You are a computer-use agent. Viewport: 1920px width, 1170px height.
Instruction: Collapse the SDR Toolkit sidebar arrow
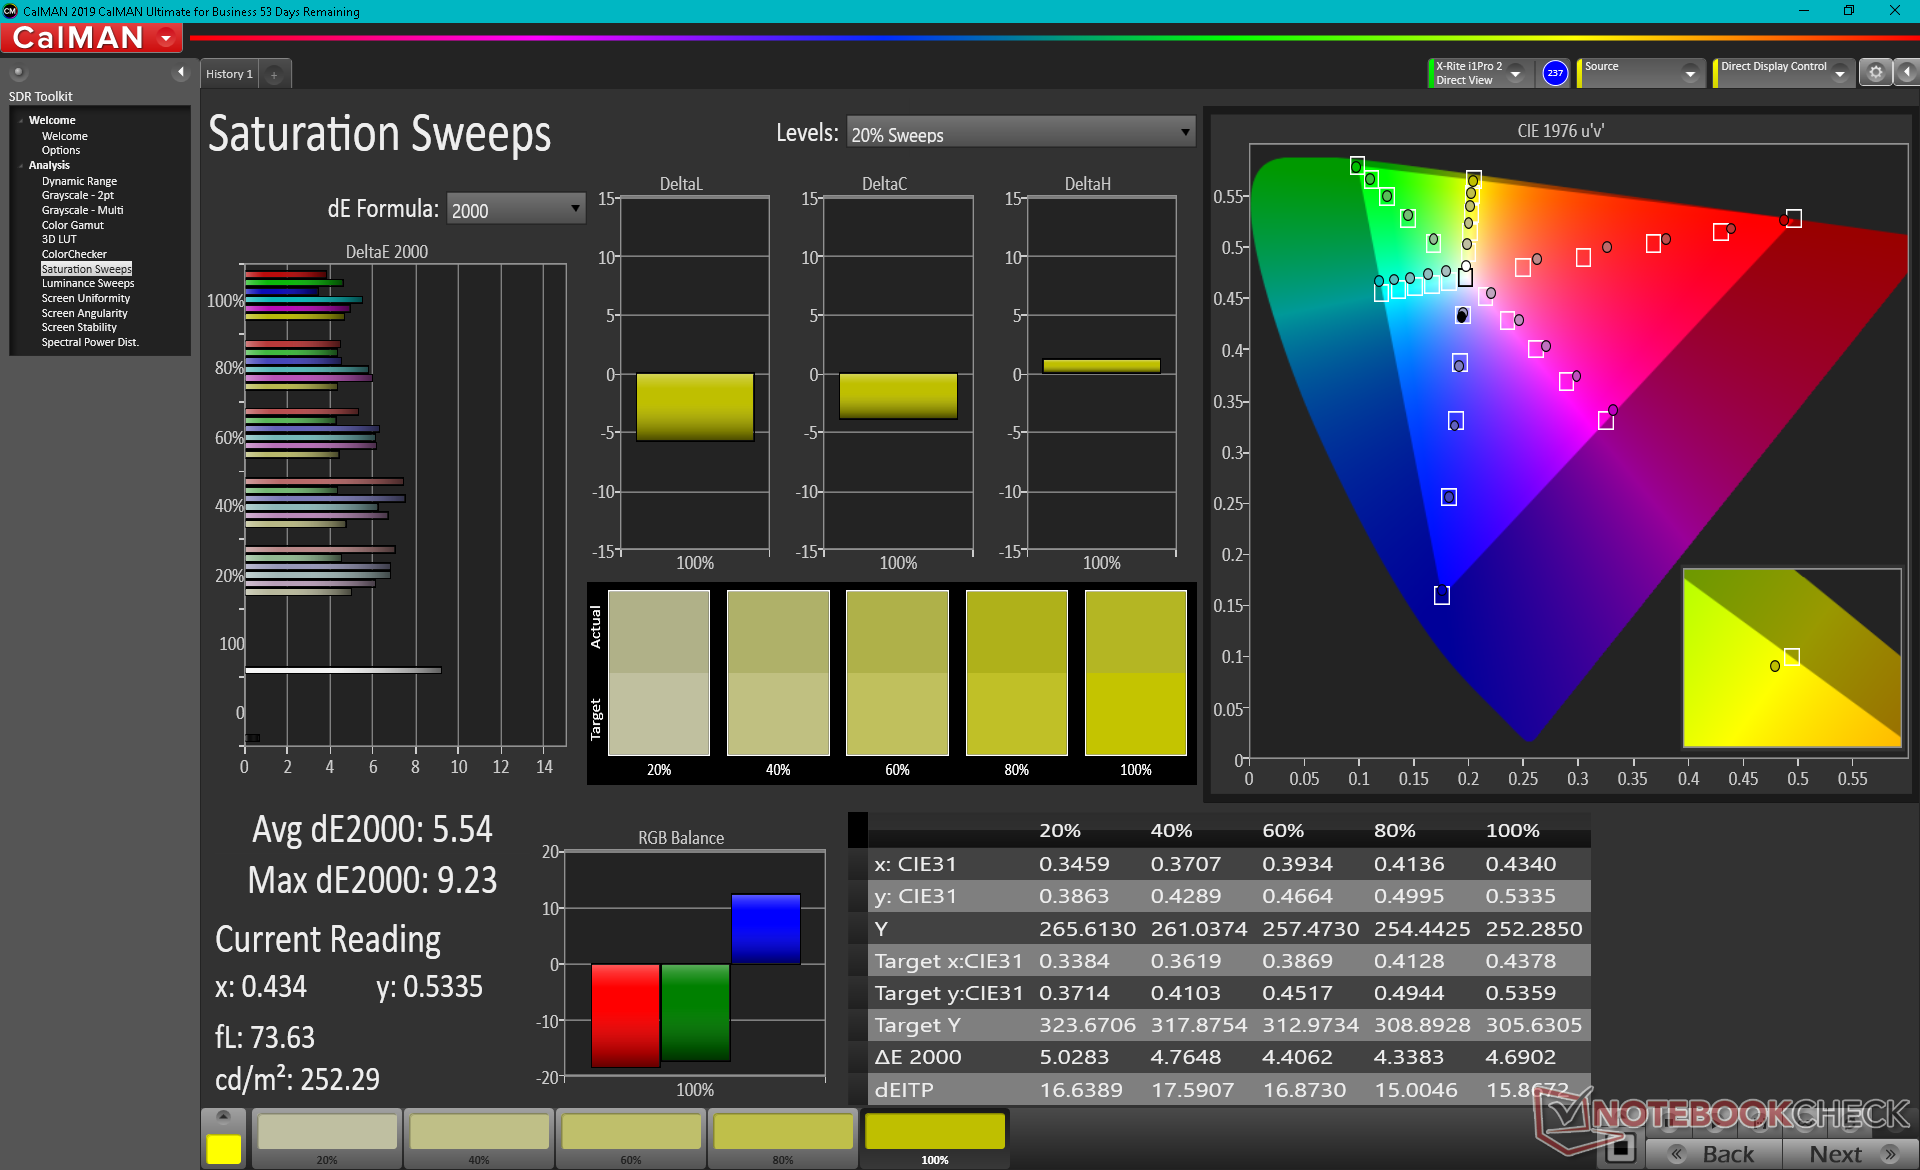180,72
